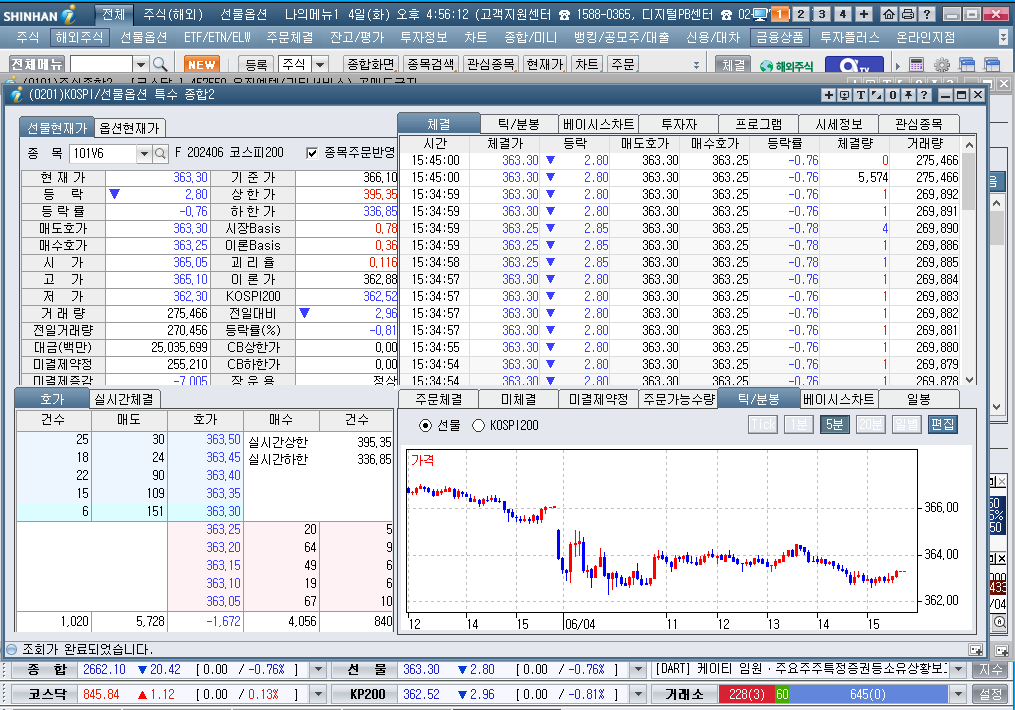Switch to virtual screen 4
Image resolution: width=1015 pixels, height=710 pixels.
842,14
